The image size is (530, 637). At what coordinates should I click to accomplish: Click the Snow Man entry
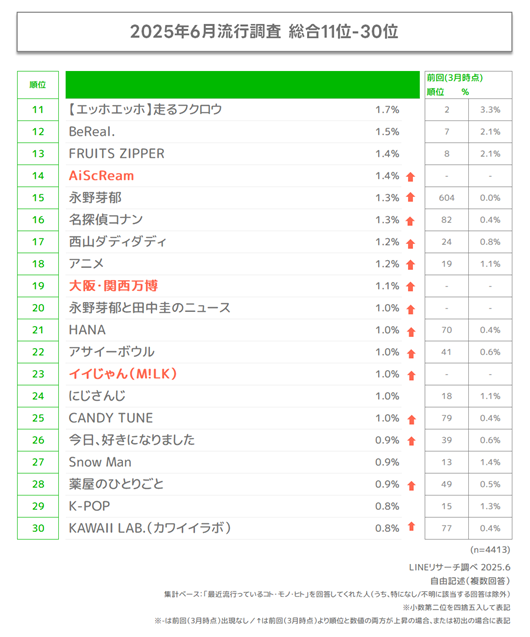(x=100, y=462)
